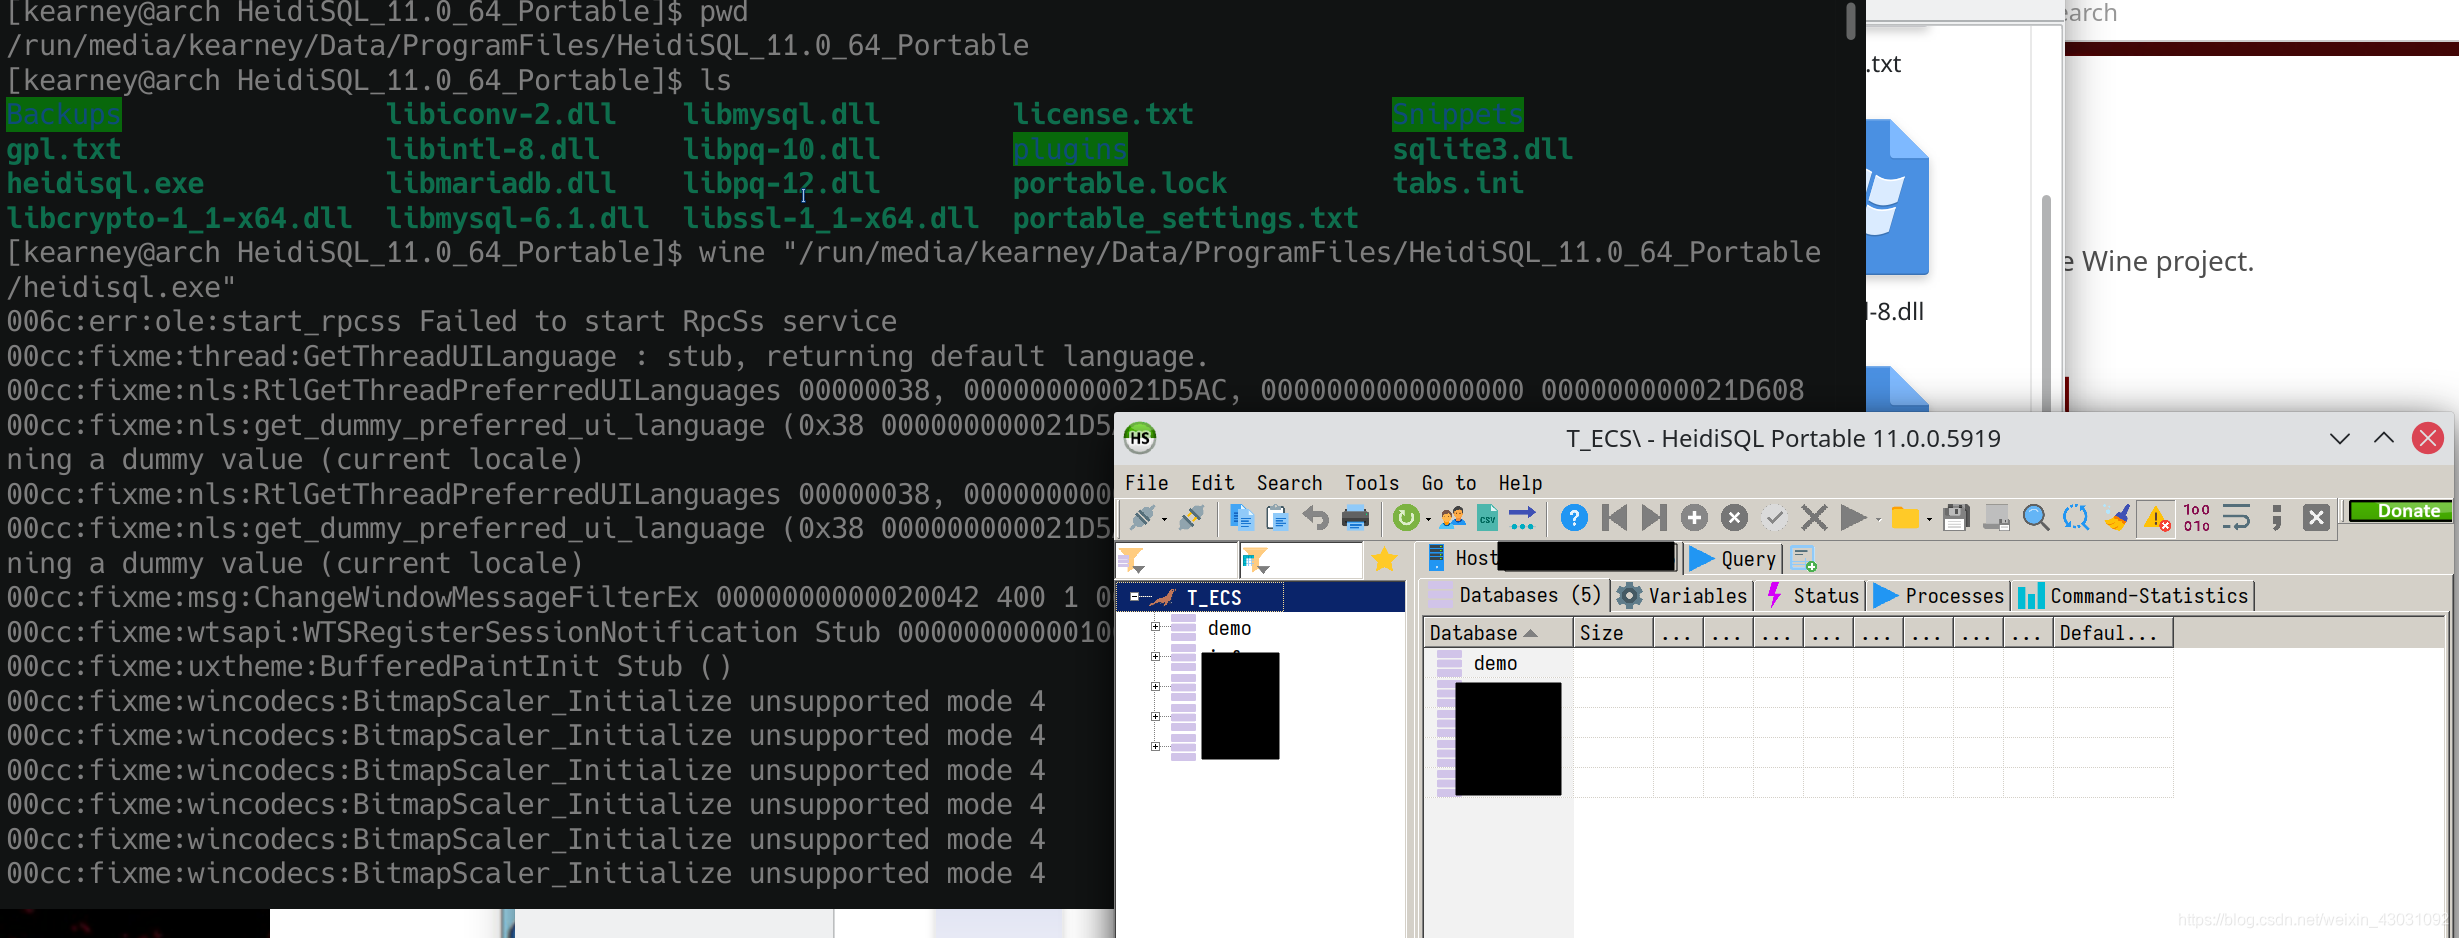Screen dimensions: 2459x938
Task: Open the session manager connect icon
Action: tap(1141, 517)
